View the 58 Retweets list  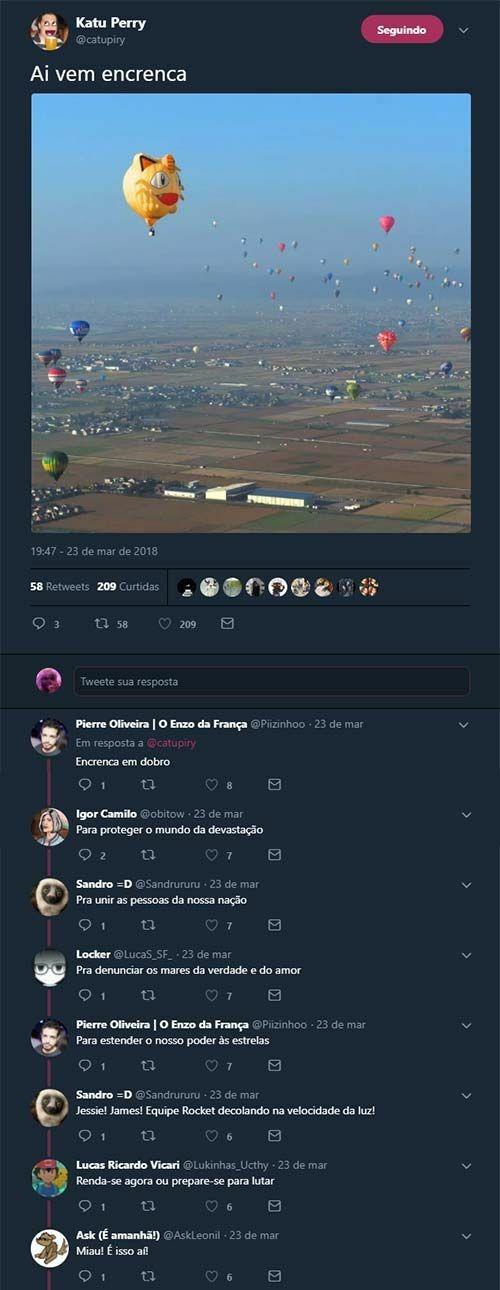click(x=59, y=587)
